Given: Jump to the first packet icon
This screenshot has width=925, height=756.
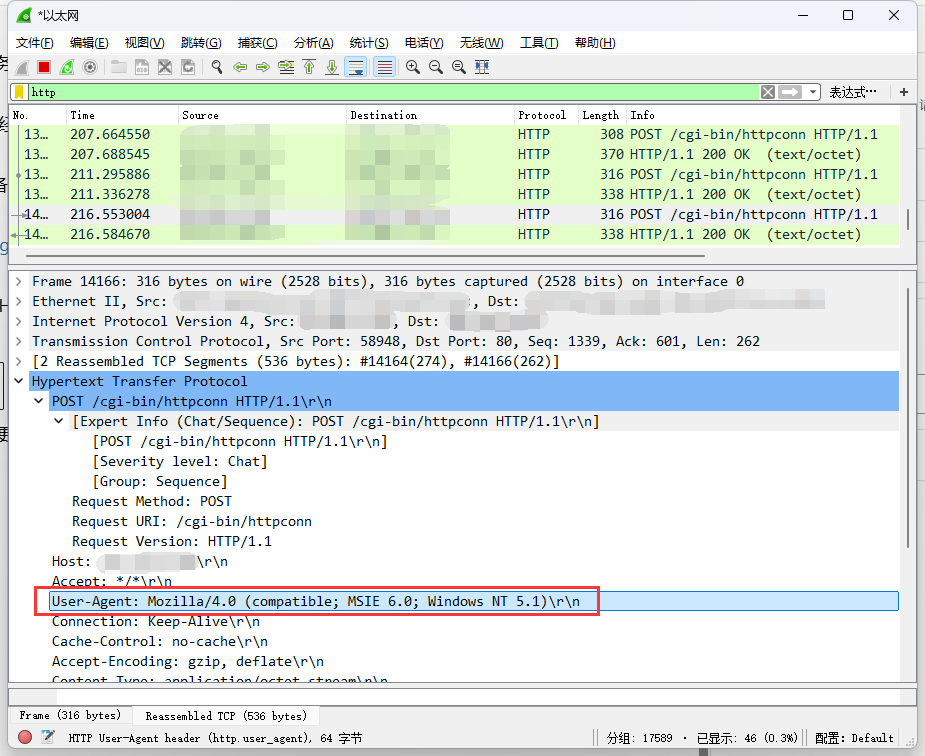Looking at the screenshot, I should click(x=309, y=67).
